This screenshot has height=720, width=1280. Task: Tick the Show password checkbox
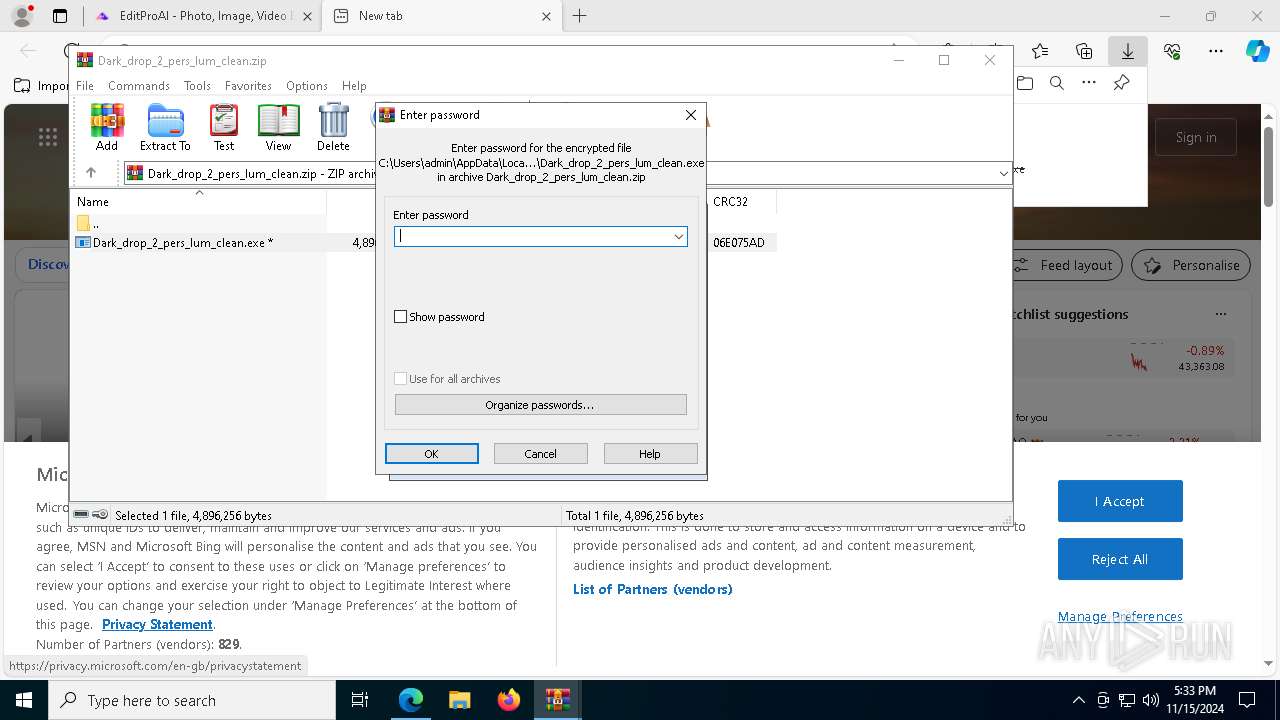(x=401, y=317)
